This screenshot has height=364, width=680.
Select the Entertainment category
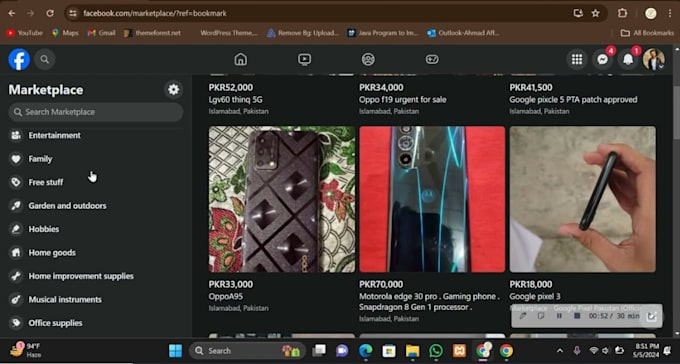pos(96,135)
